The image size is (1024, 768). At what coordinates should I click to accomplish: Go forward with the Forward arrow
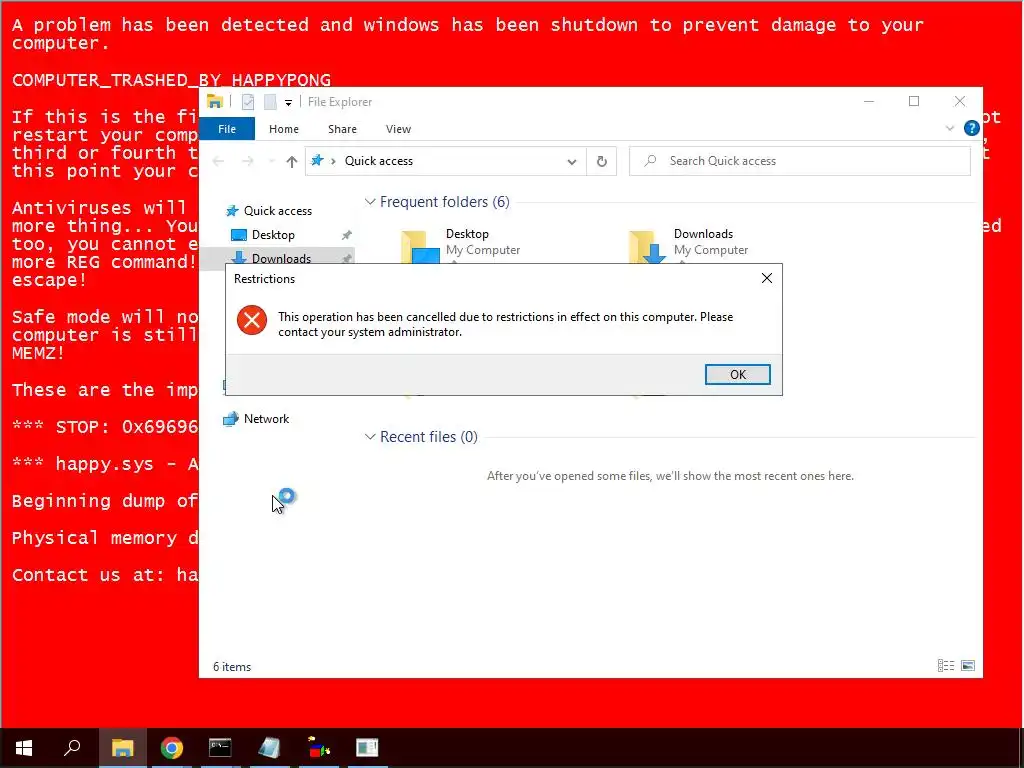tap(248, 161)
